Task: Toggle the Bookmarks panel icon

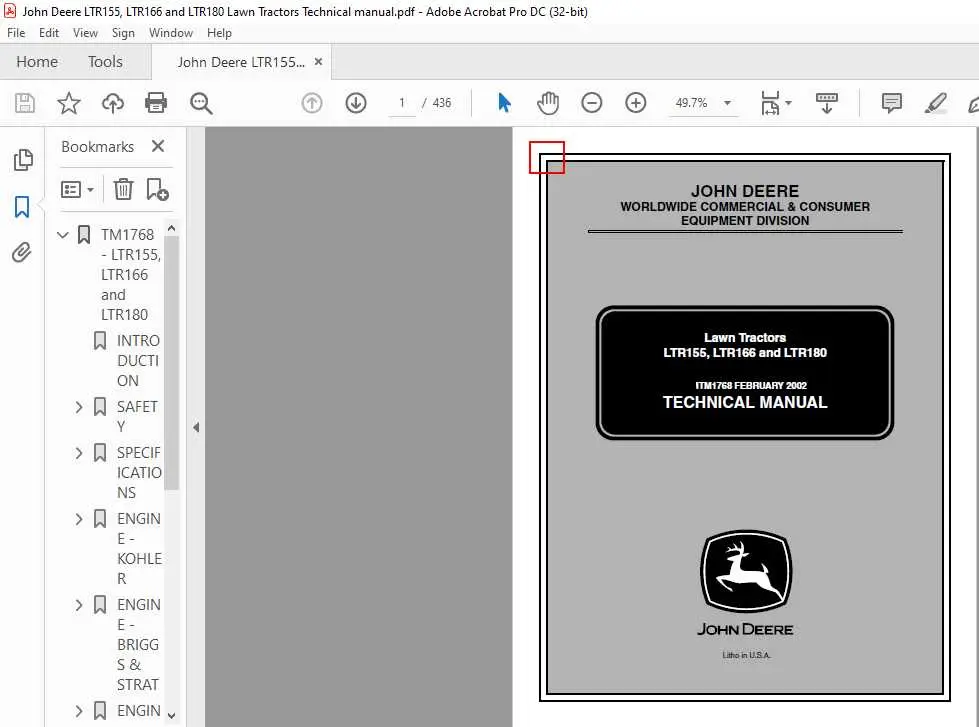Action: coord(22,206)
